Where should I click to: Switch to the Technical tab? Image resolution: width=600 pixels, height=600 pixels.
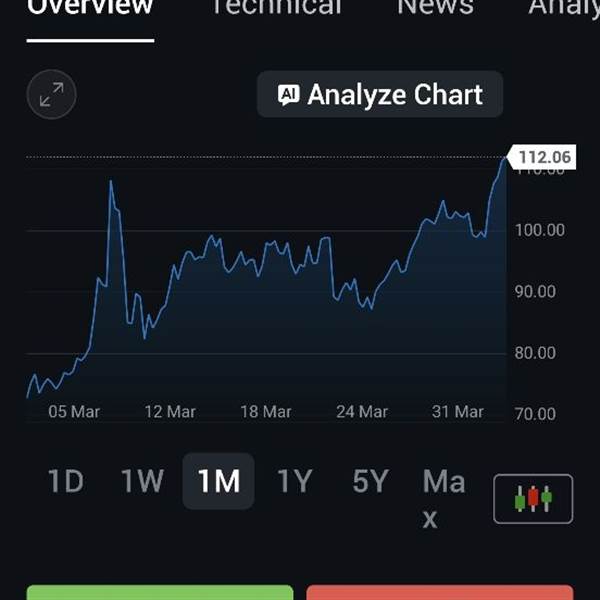(275, 8)
